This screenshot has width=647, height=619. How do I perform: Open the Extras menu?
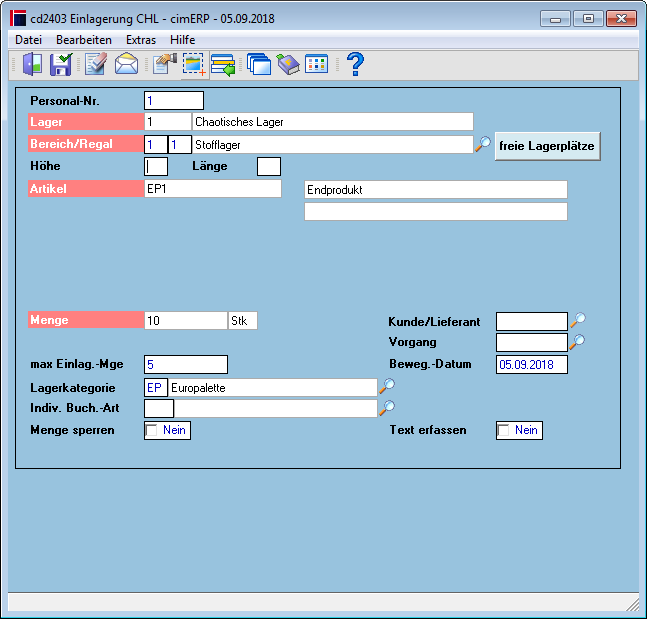click(141, 40)
